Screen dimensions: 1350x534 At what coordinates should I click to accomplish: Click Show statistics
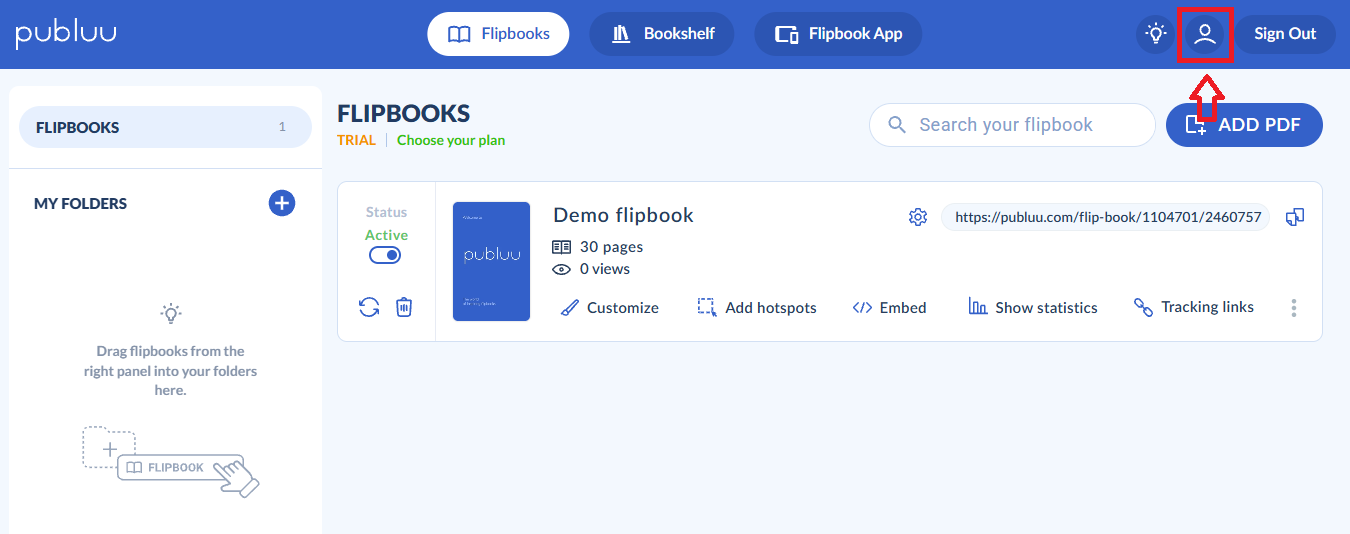[x=1033, y=307]
